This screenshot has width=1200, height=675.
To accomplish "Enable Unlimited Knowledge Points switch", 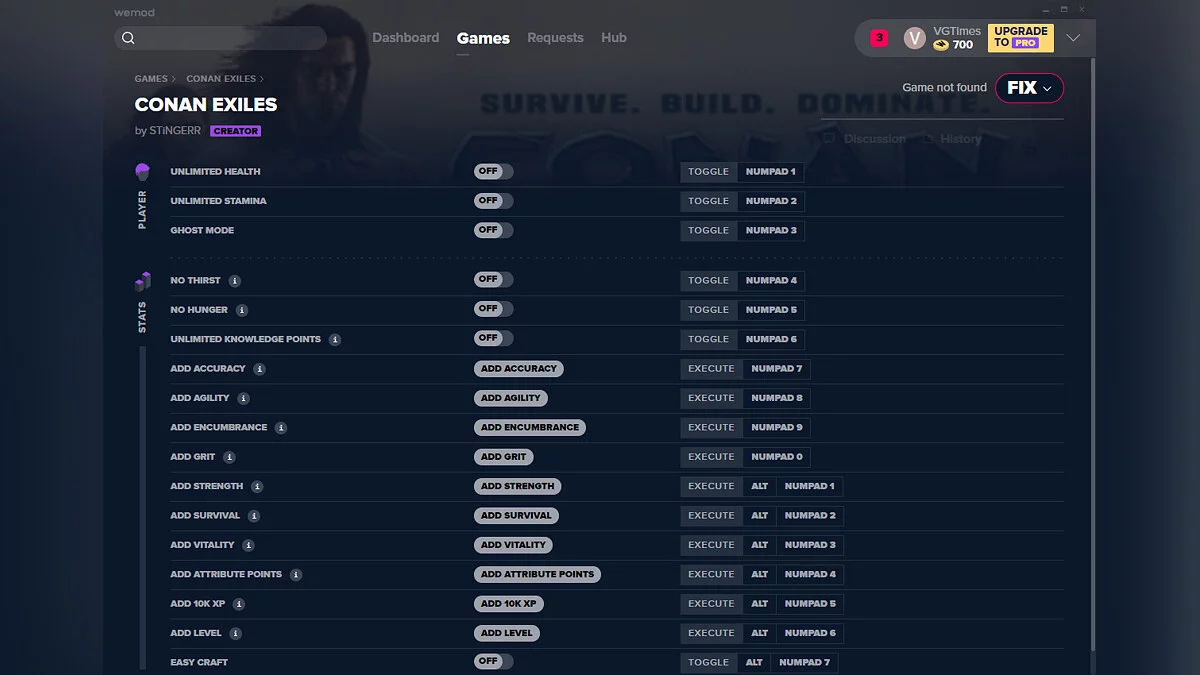I will click(493, 338).
